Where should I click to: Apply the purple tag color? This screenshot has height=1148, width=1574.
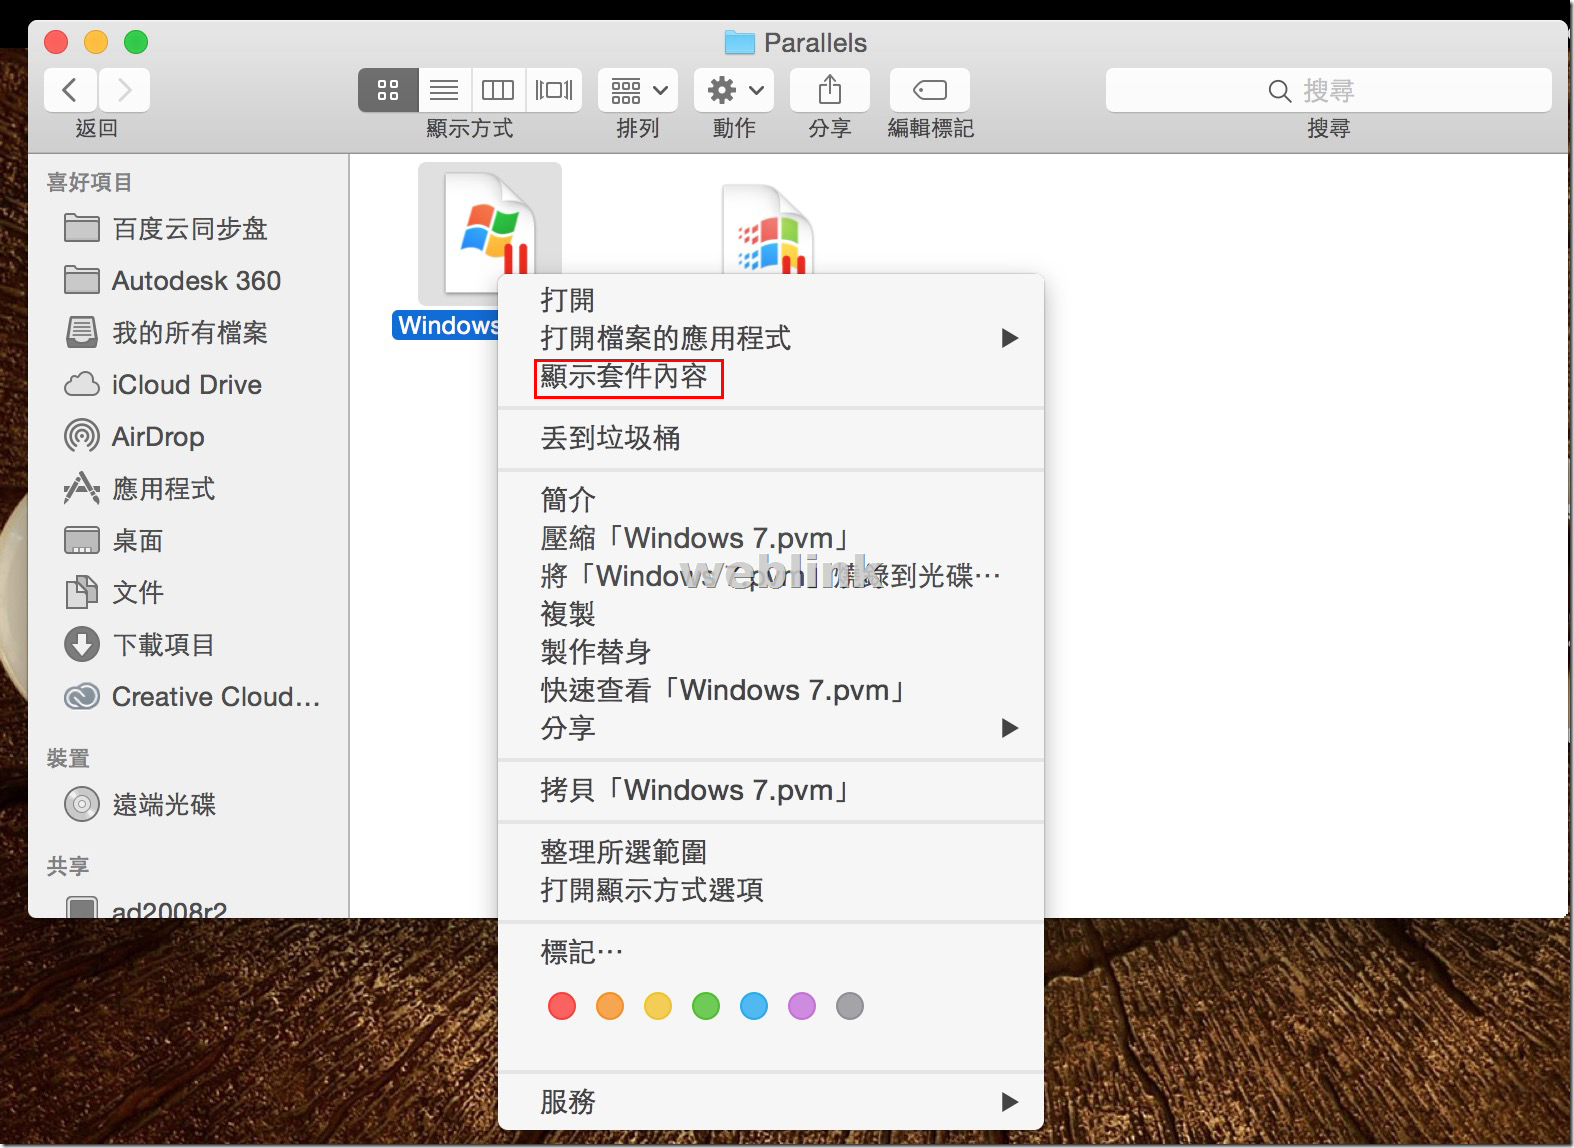[x=802, y=1006]
